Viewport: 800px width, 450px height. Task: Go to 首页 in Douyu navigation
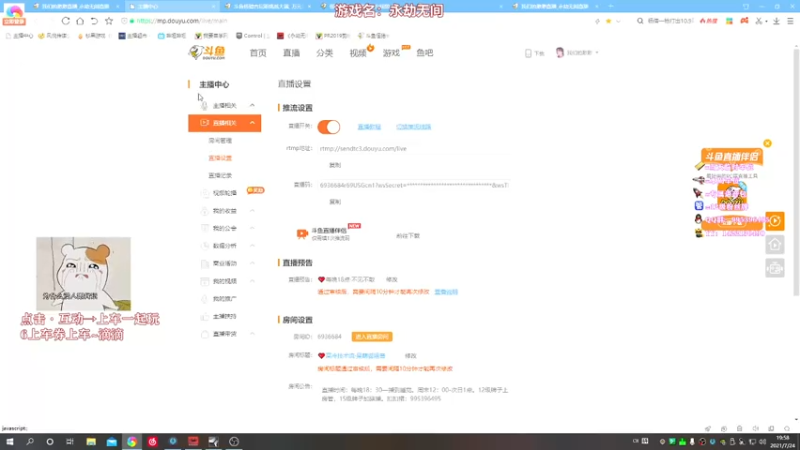tap(258, 53)
